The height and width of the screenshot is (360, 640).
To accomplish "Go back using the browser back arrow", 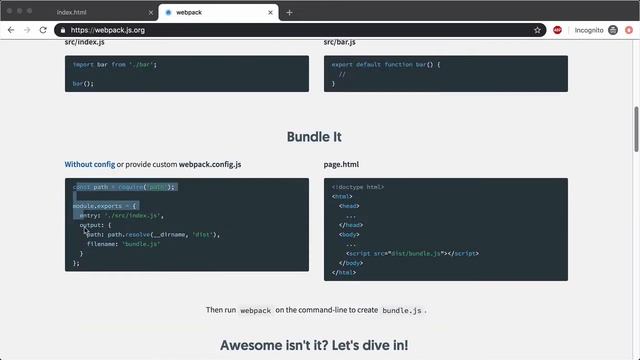I will point(11,30).
